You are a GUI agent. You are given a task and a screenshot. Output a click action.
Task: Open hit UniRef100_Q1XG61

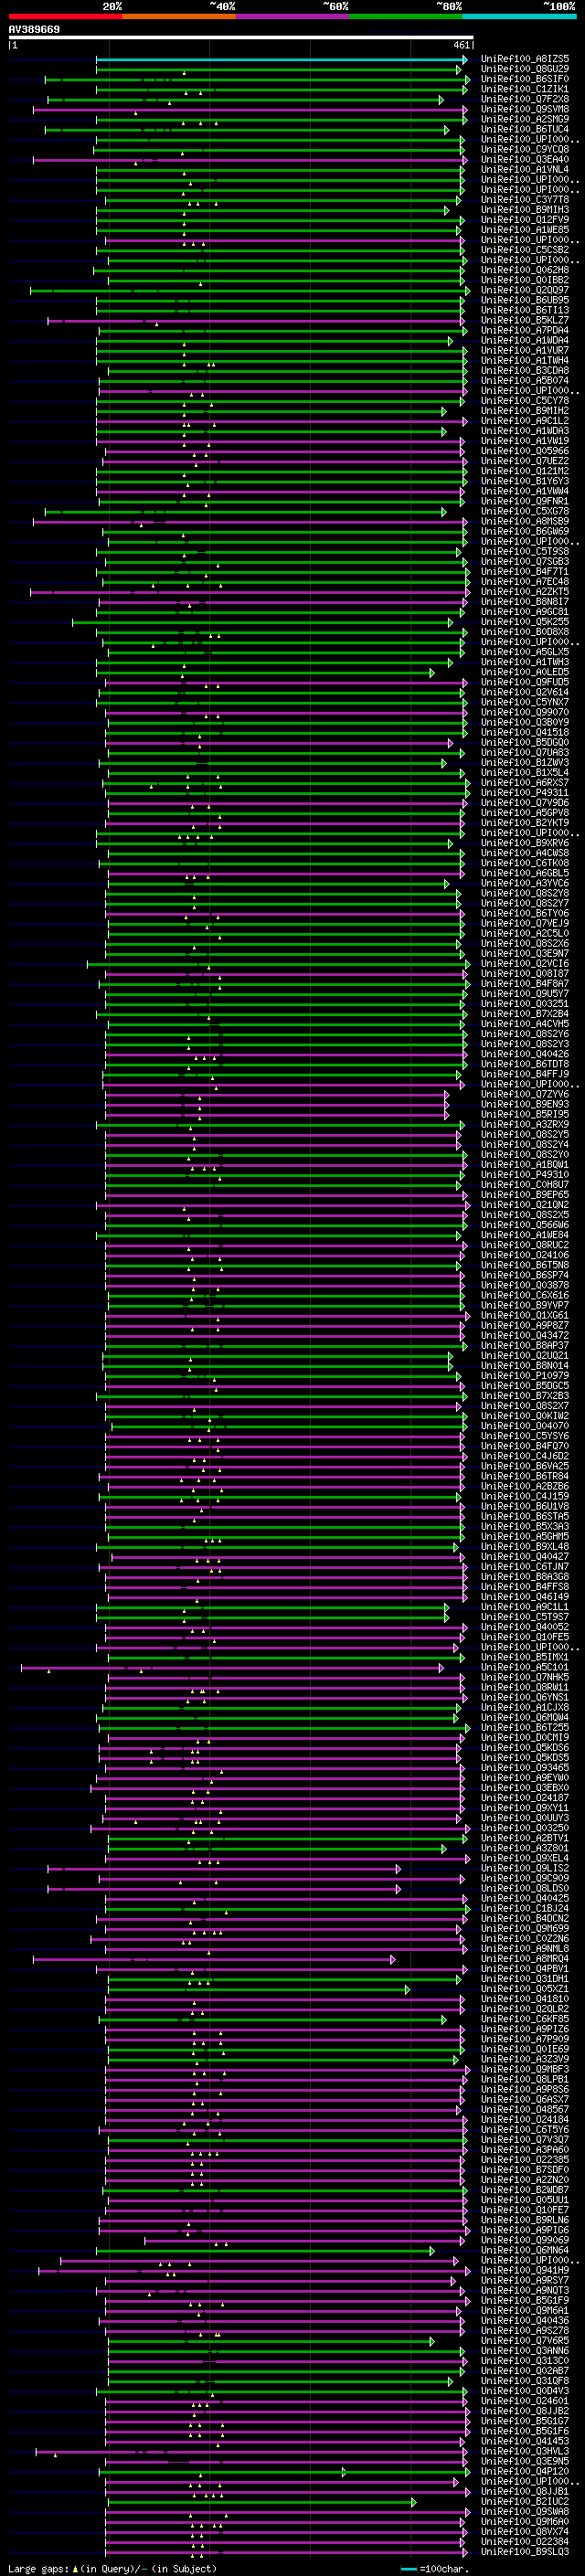tap(525, 1316)
